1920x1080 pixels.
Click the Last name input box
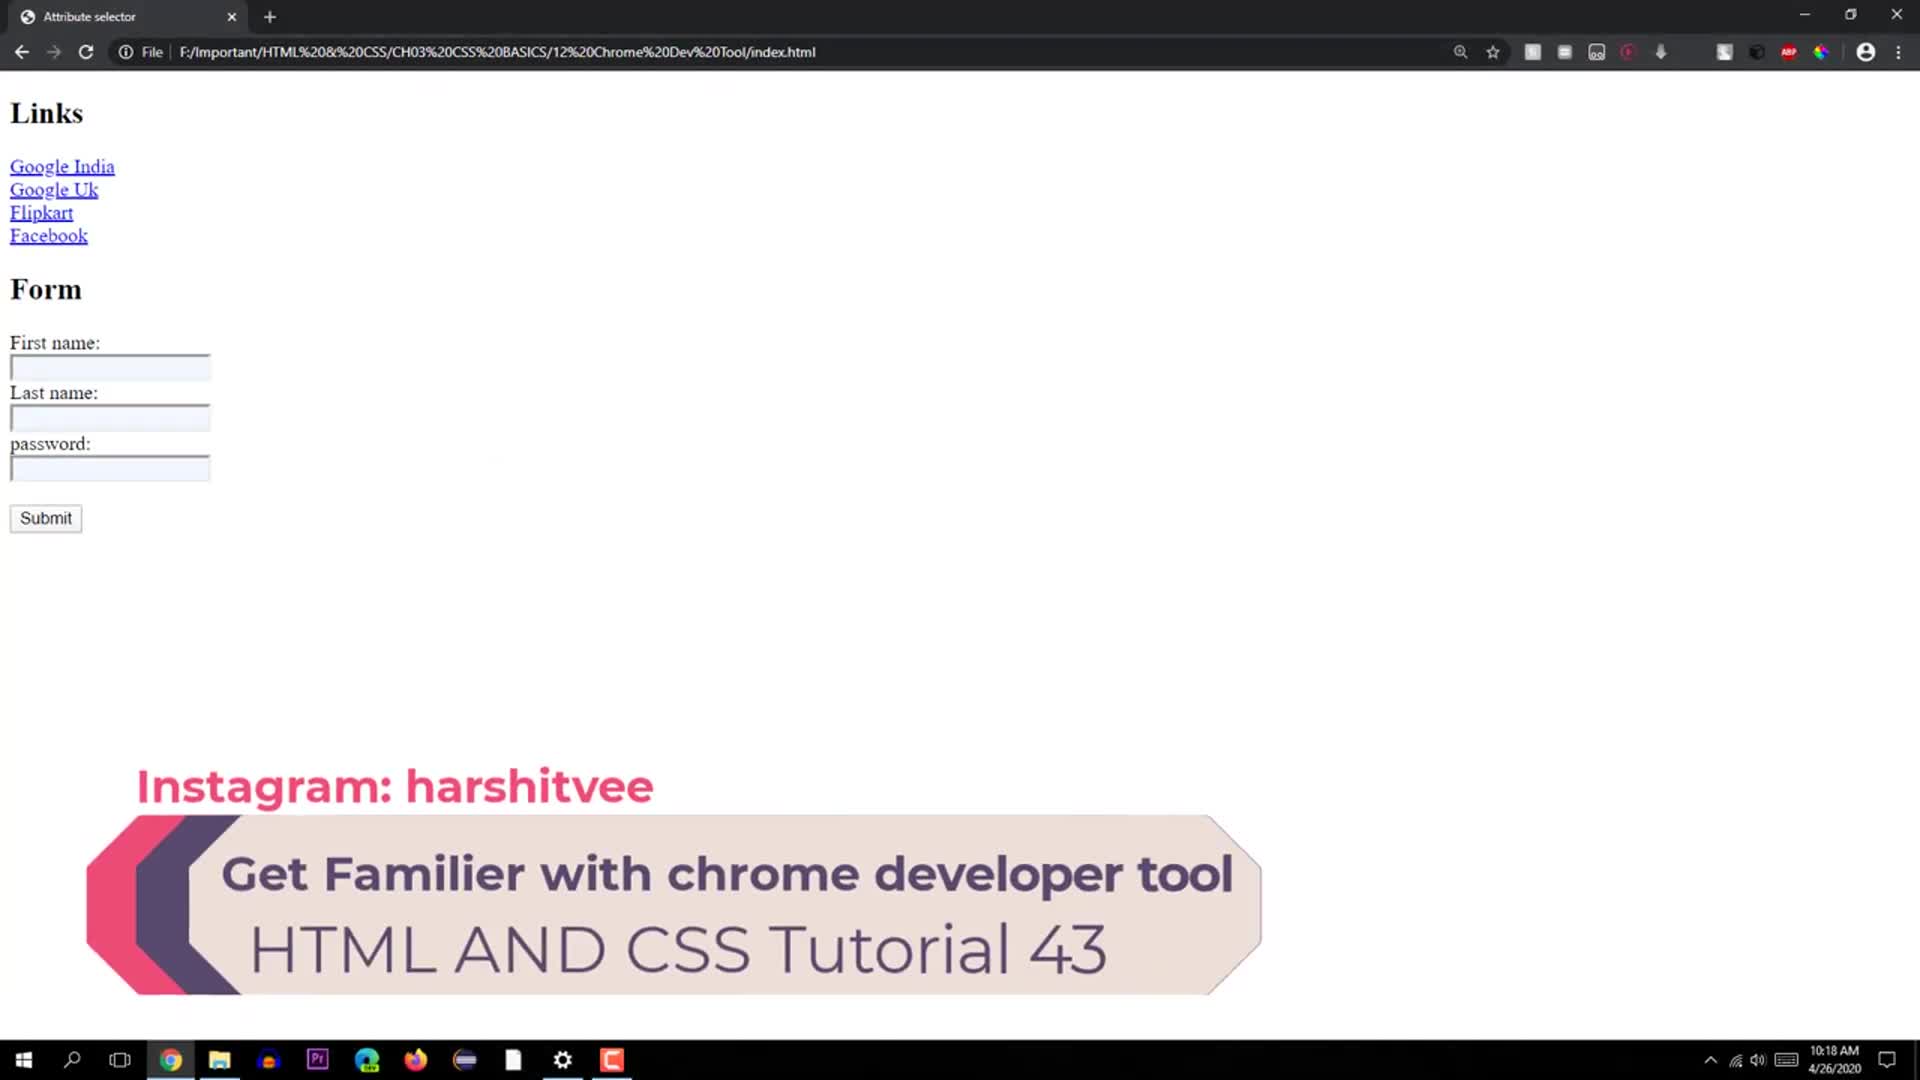pos(109,418)
